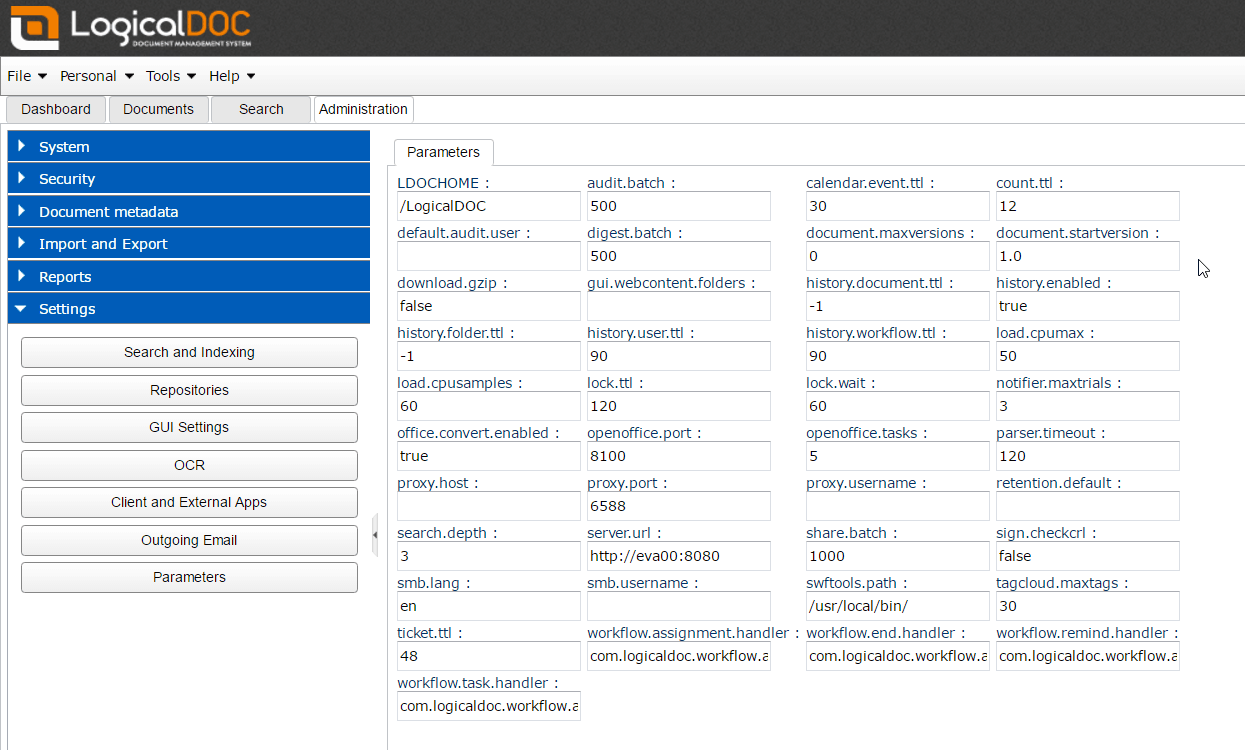This screenshot has width=1245, height=750.
Task: Click the lock.wait field
Action: coord(897,406)
